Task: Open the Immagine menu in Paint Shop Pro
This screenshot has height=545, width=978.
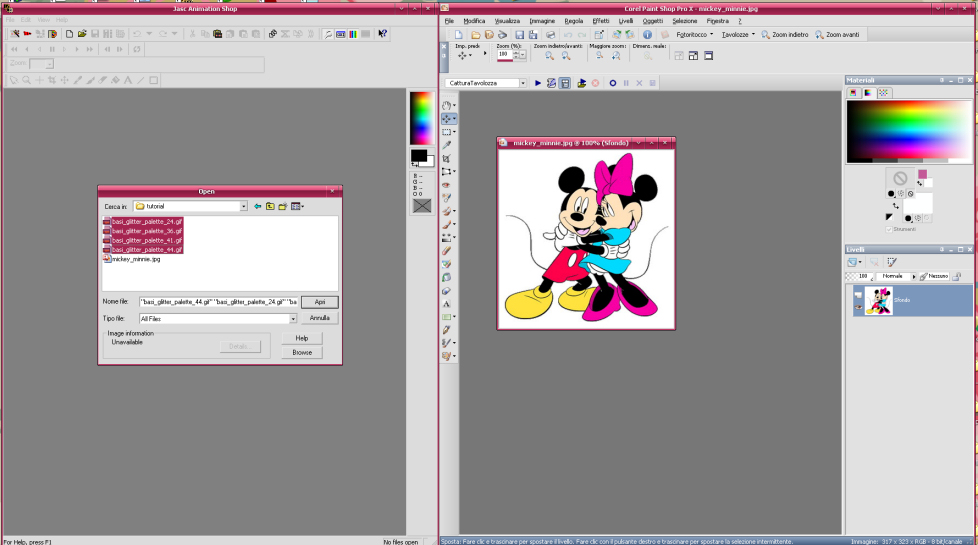Action: (x=542, y=21)
